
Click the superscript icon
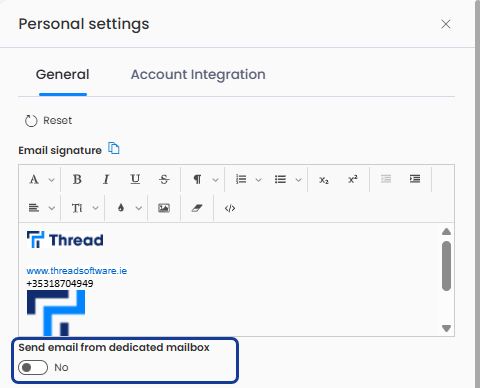(x=353, y=179)
